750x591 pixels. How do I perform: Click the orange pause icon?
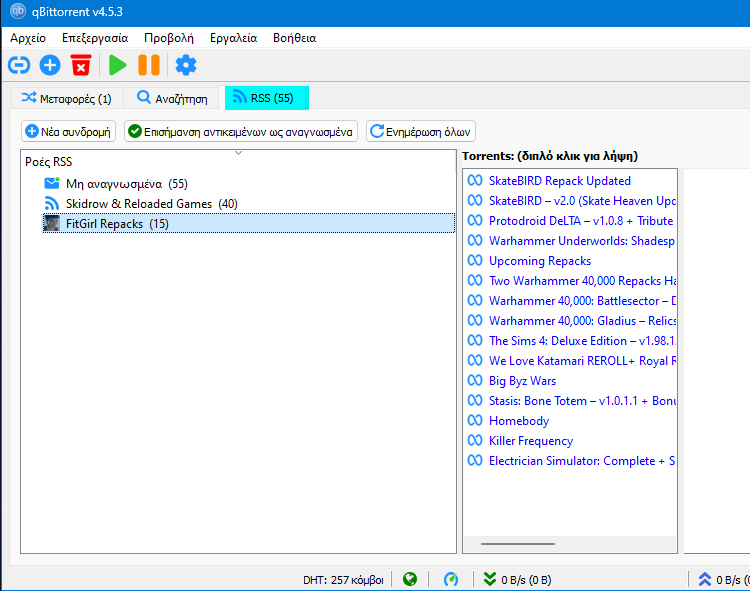[149, 65]
